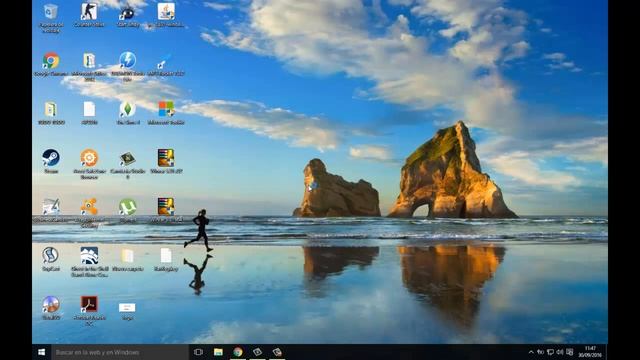Switch to Chrome in the taskbar

(x=238, y=352)
